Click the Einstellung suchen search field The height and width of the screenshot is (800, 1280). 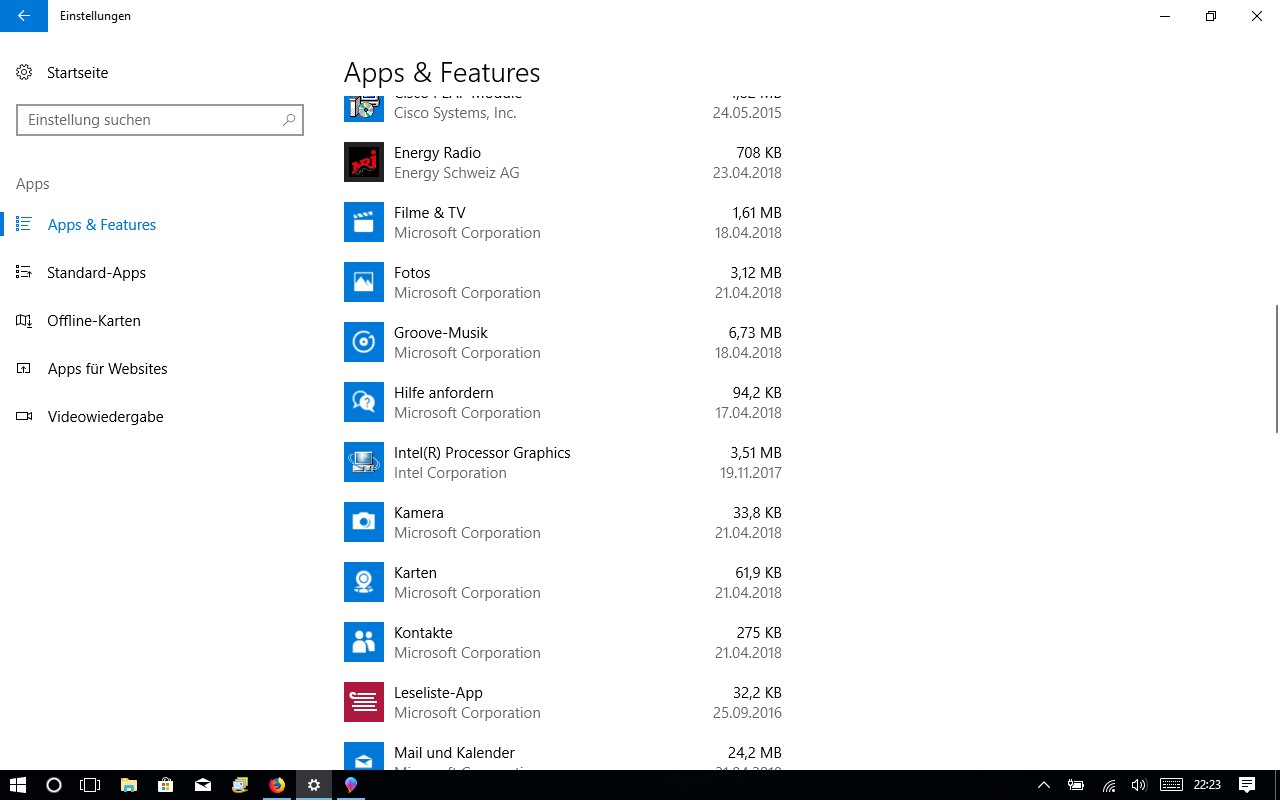(160, 120)
